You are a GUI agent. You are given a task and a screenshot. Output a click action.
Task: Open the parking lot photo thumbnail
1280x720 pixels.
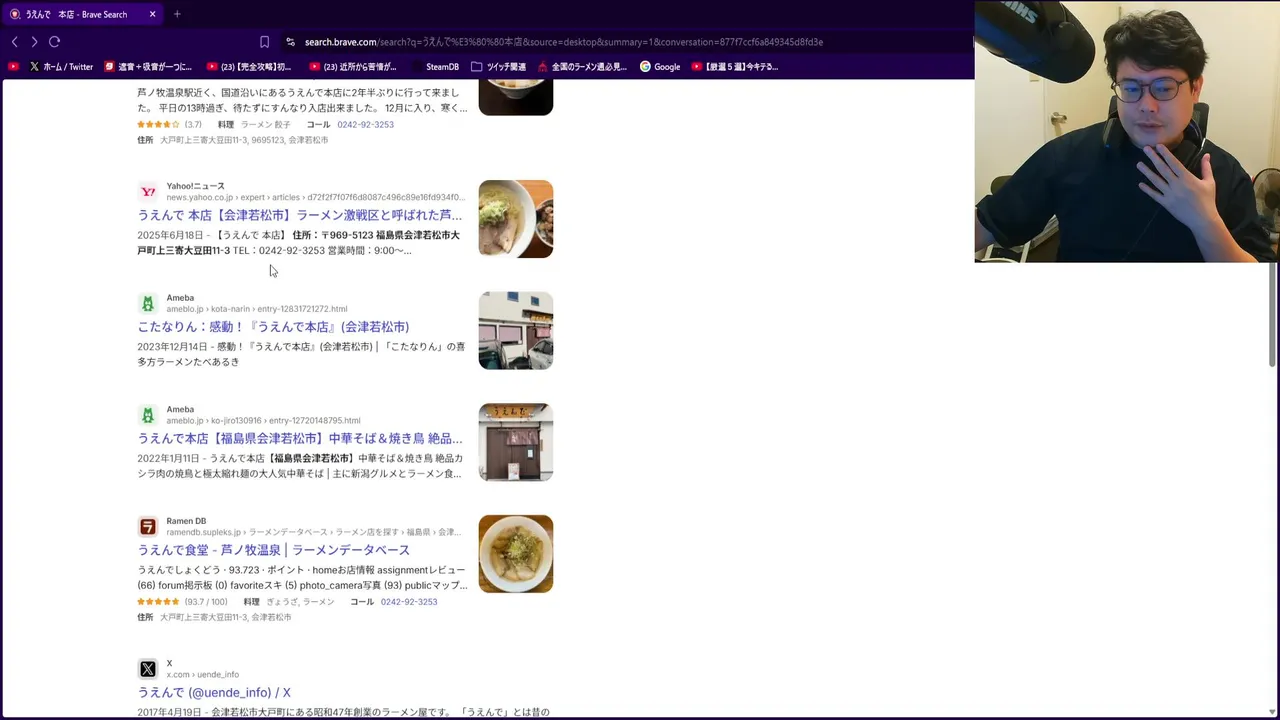pos(516,331)
